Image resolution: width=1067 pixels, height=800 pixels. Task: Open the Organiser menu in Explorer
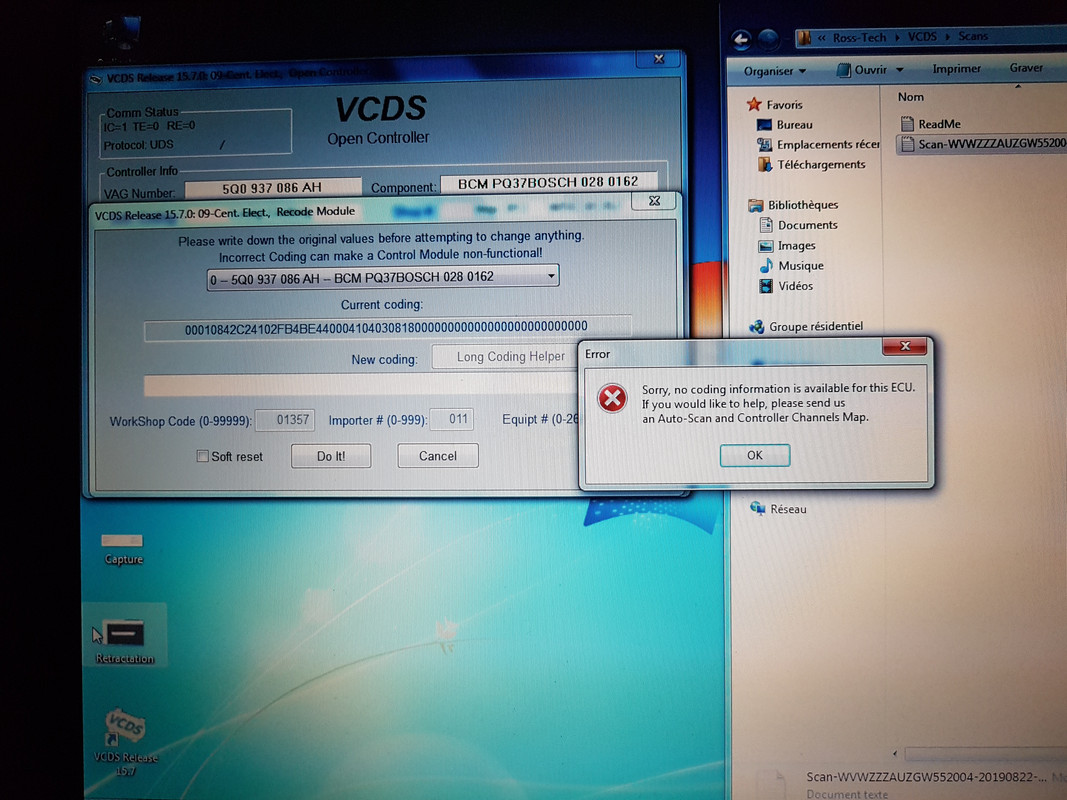pos(774,71)
